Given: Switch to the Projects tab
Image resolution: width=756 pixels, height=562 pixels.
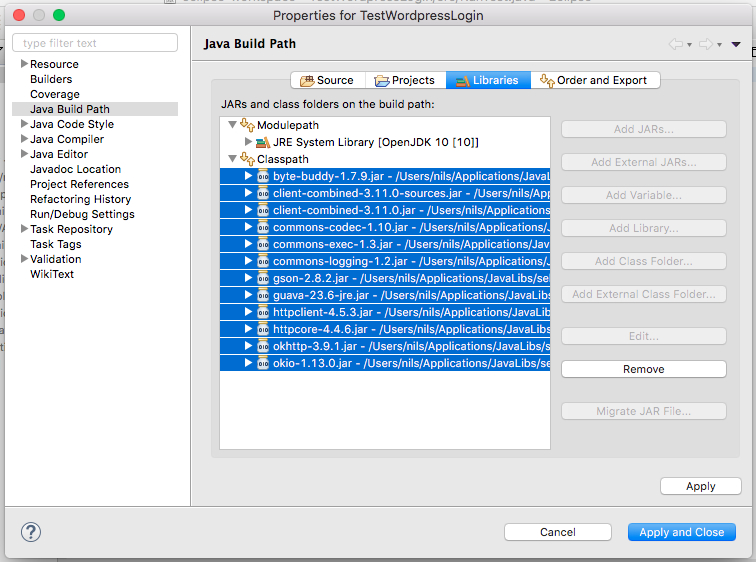Looking at the screenshot, I should coord(405,80).
